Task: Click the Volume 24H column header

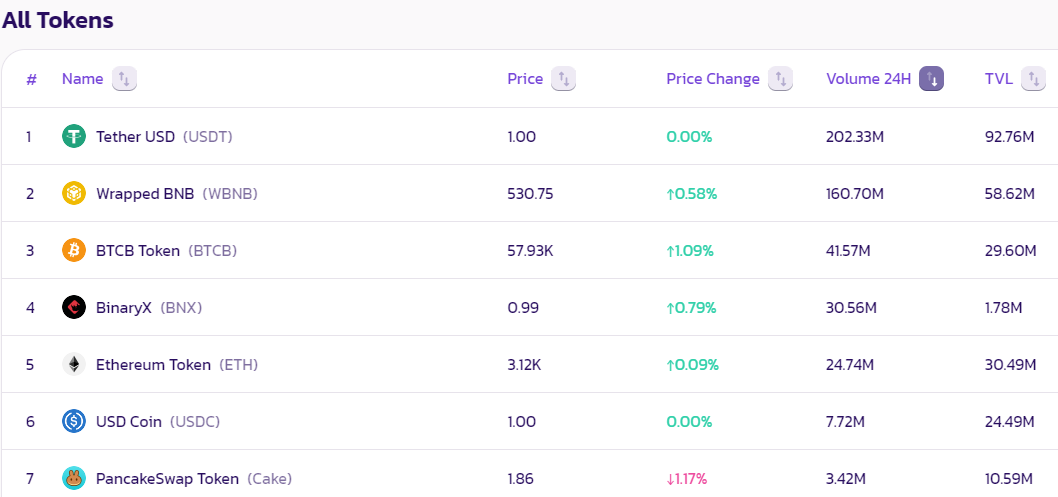Action: (x=868, y=79)
